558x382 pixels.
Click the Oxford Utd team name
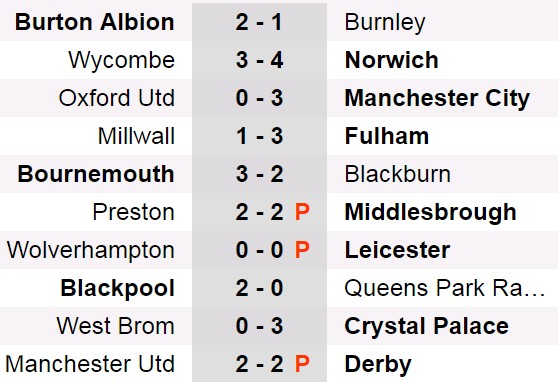click(x=117, y=98)
